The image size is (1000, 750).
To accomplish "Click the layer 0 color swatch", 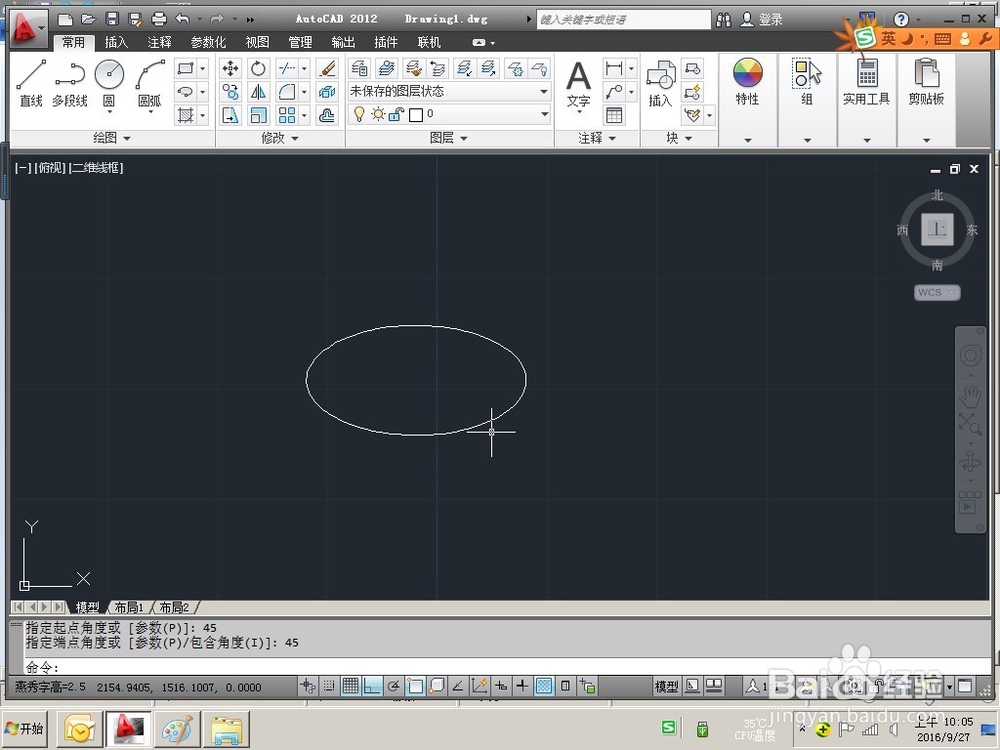I will pyautogui.click(x=416, y=115).
